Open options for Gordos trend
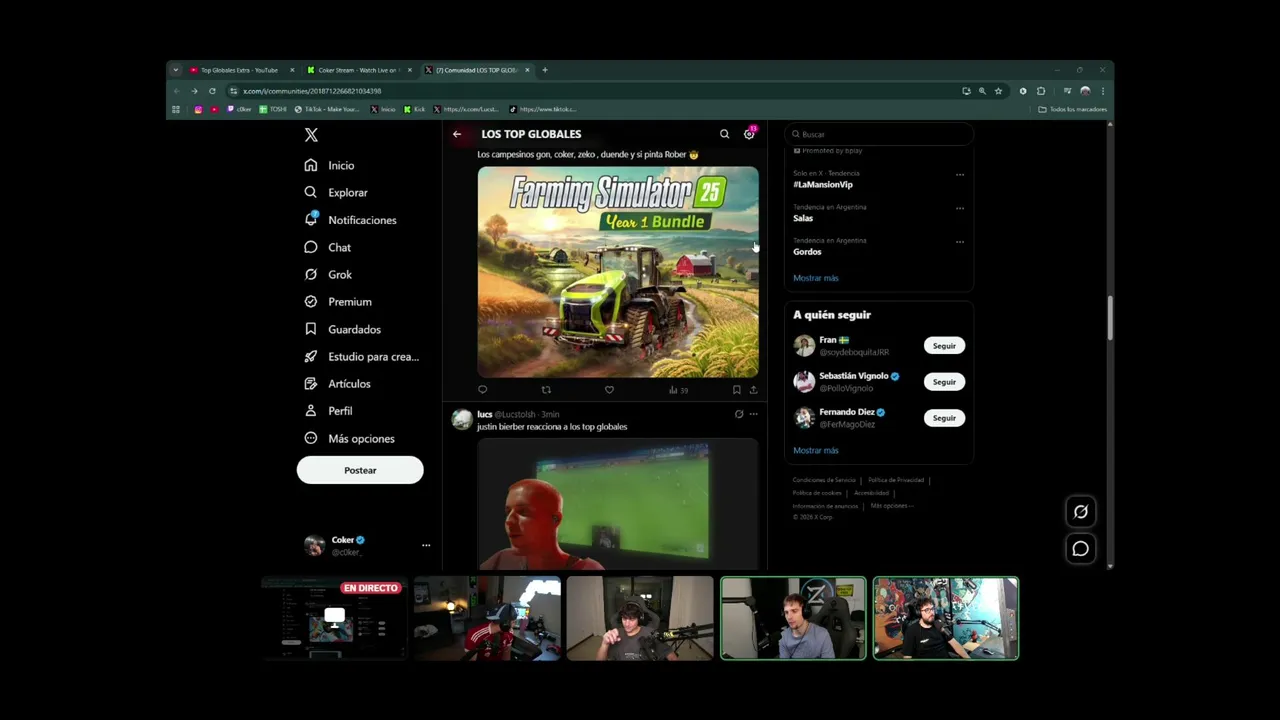 coord(960,242)
